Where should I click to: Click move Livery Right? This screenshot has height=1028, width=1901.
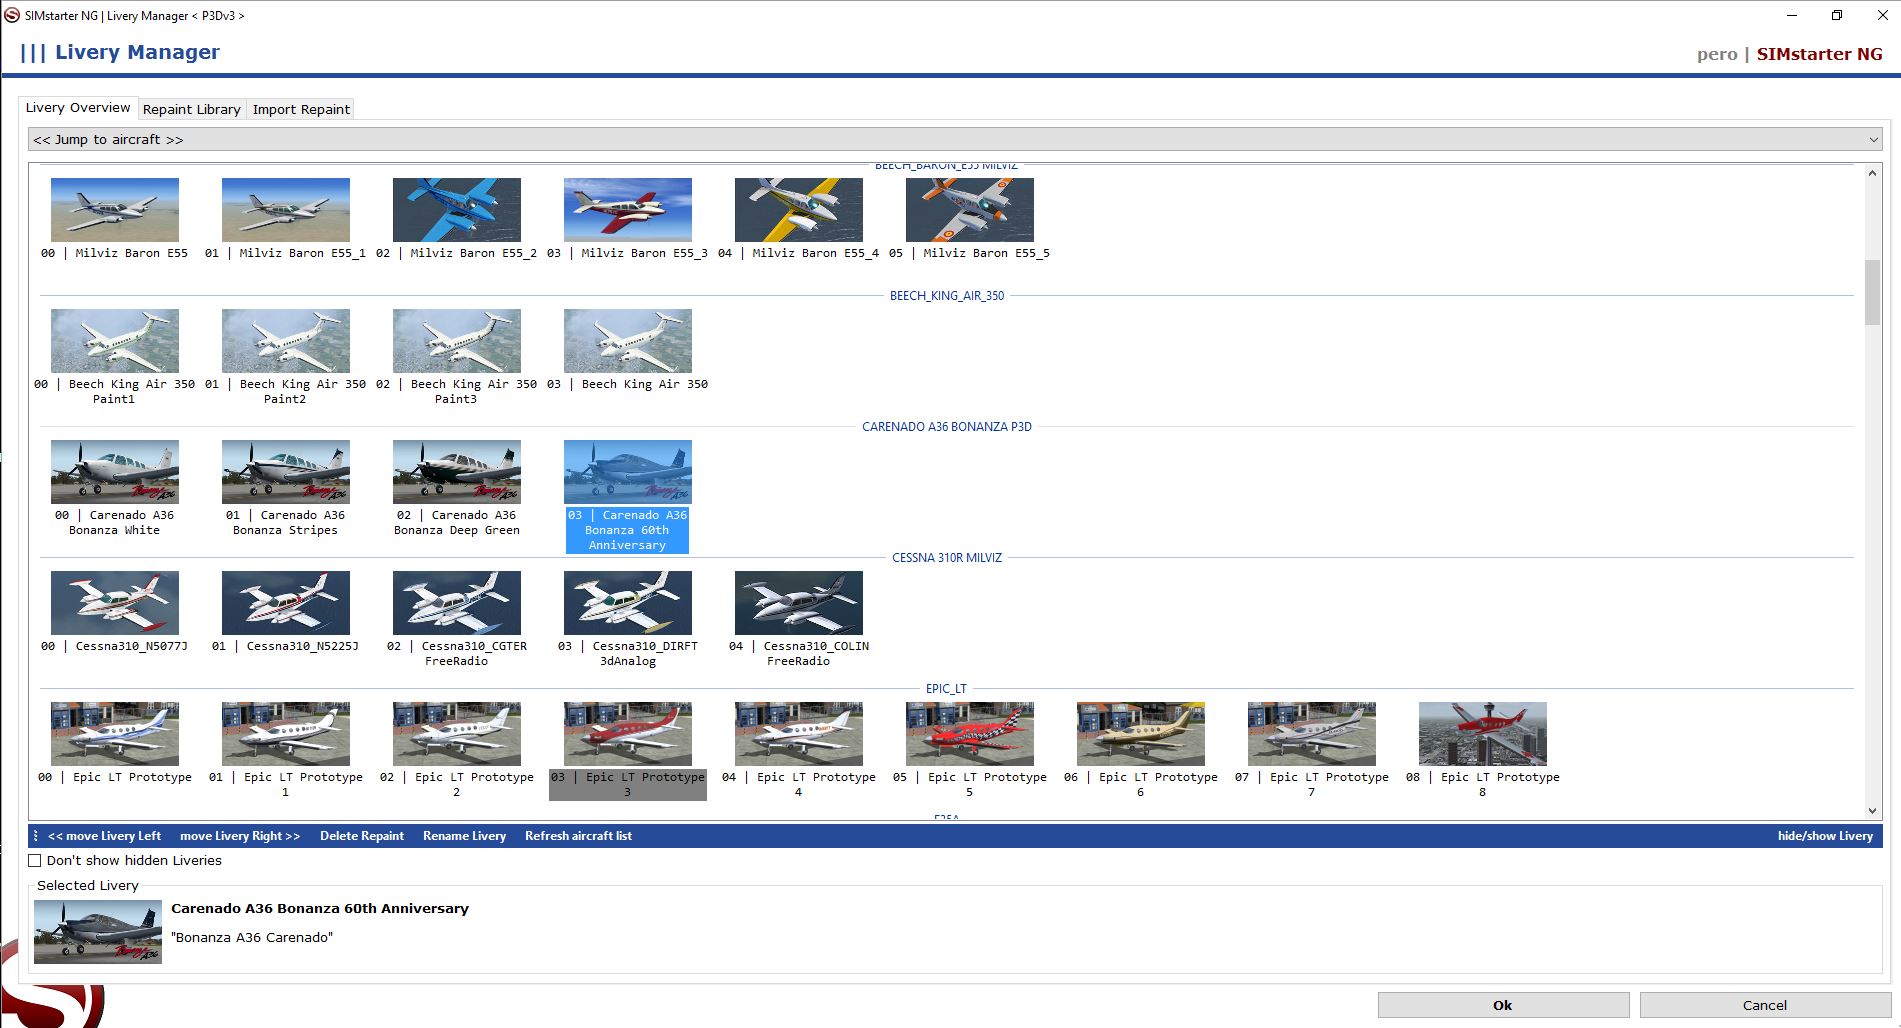click(240, 836)
